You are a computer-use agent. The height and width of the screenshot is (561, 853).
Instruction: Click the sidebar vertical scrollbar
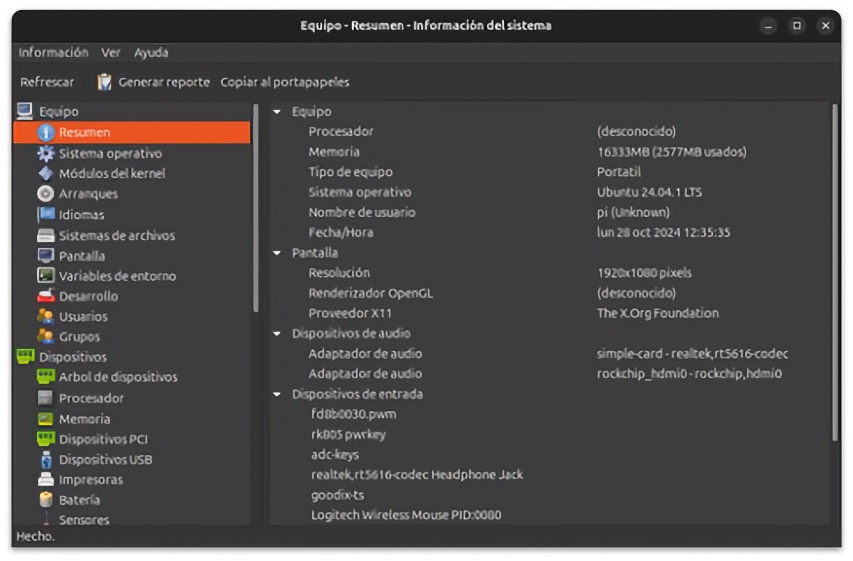click(255, 208)
